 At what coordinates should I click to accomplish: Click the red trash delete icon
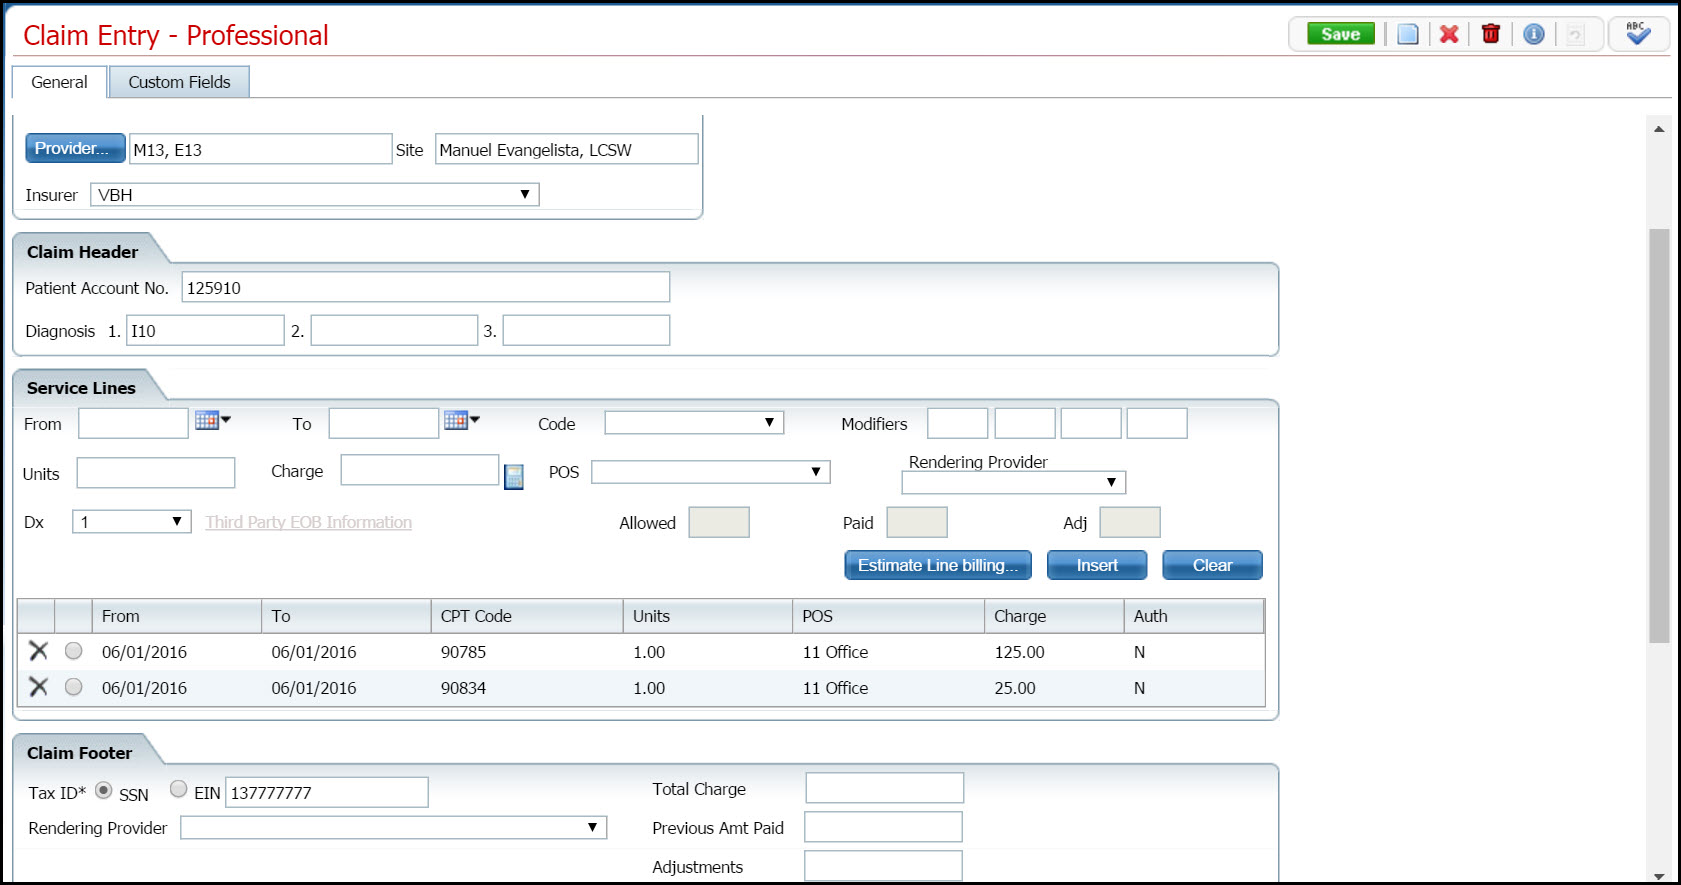(1491, 35)
